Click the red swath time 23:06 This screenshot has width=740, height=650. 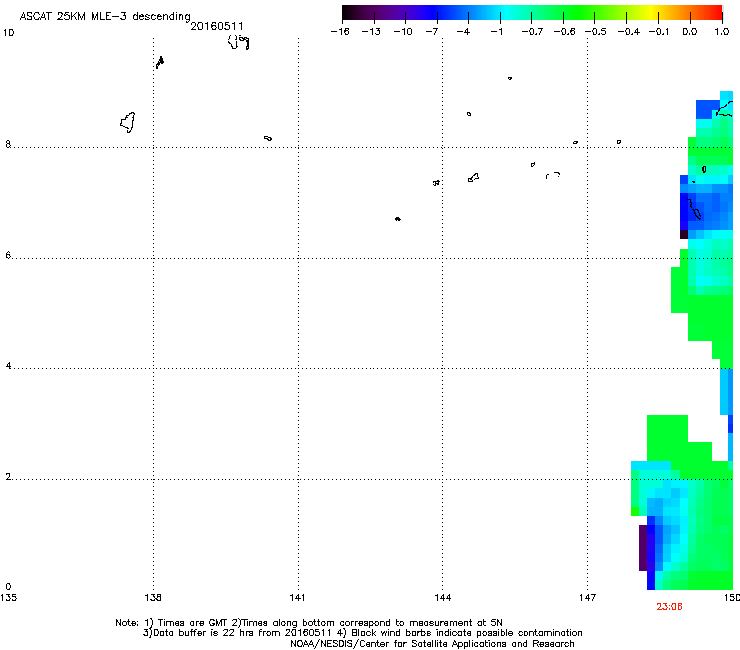point(669,607)
